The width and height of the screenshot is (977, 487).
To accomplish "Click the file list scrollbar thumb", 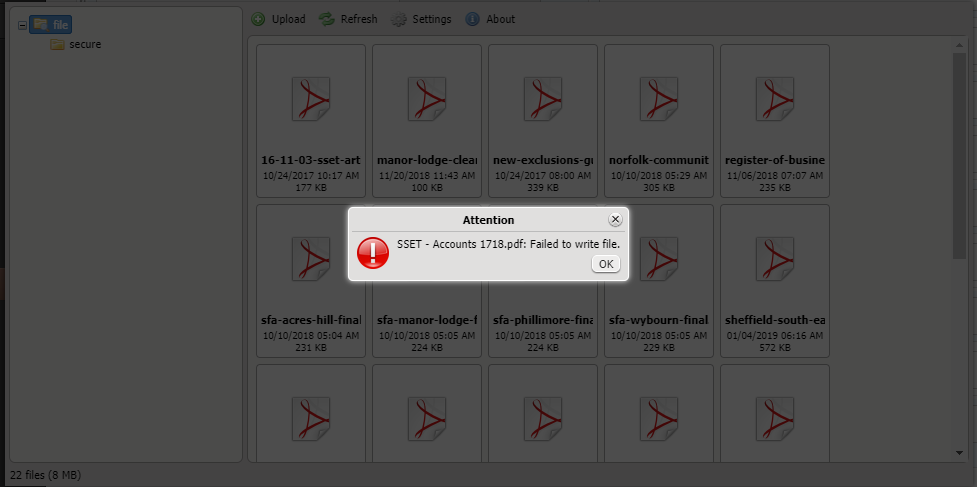I will (x=960, y=156).
